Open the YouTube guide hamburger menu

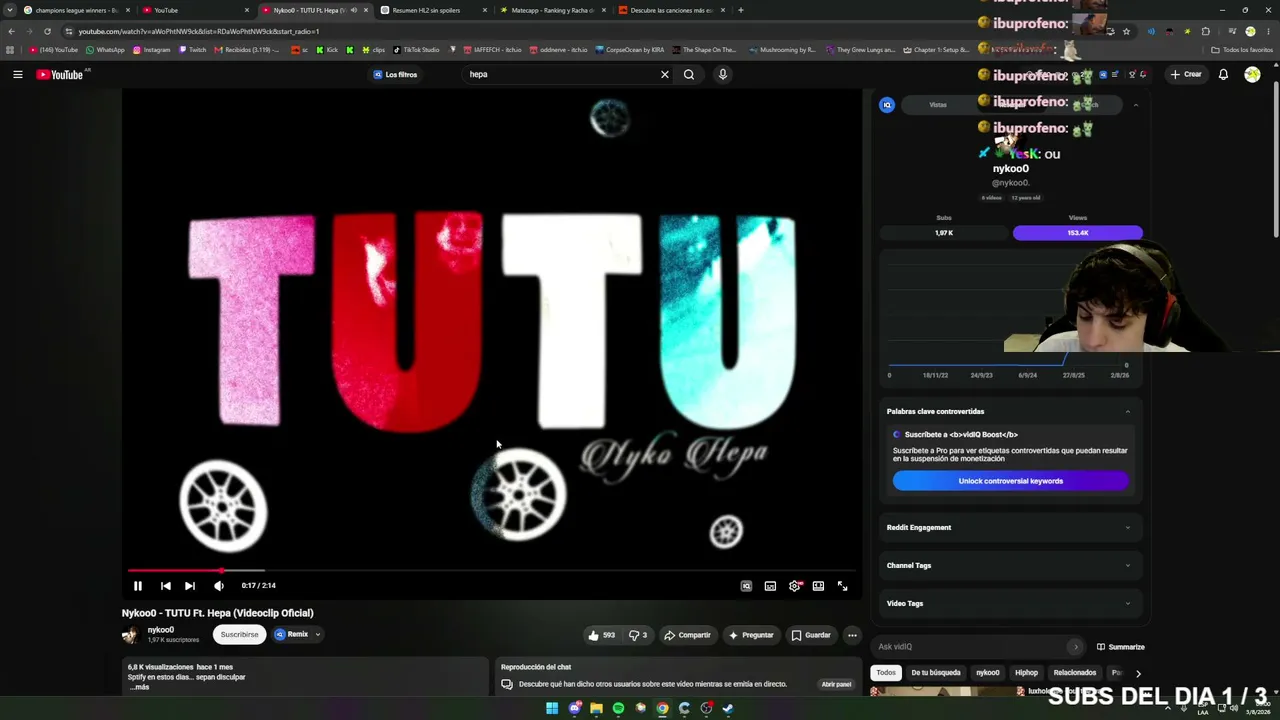17,74
